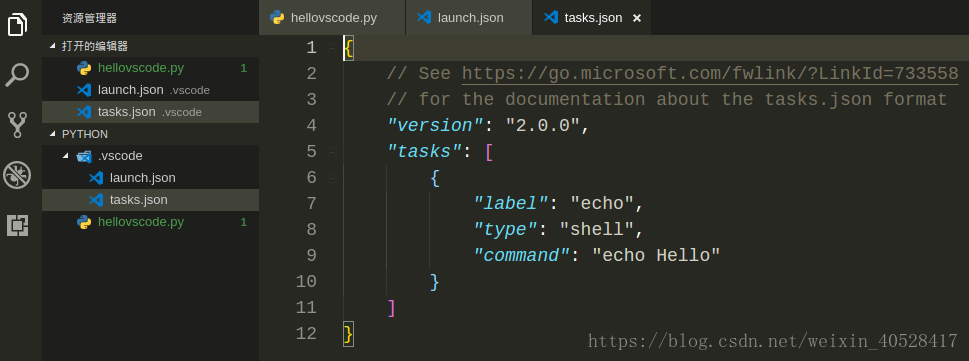Click the opening curly brace on line 6

(x=434, y=178)
